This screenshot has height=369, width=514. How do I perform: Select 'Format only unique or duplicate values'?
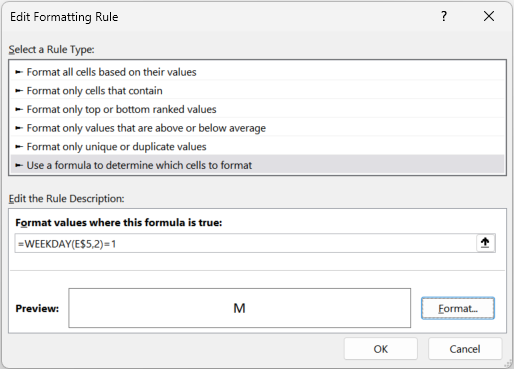[x=257, y=147]
